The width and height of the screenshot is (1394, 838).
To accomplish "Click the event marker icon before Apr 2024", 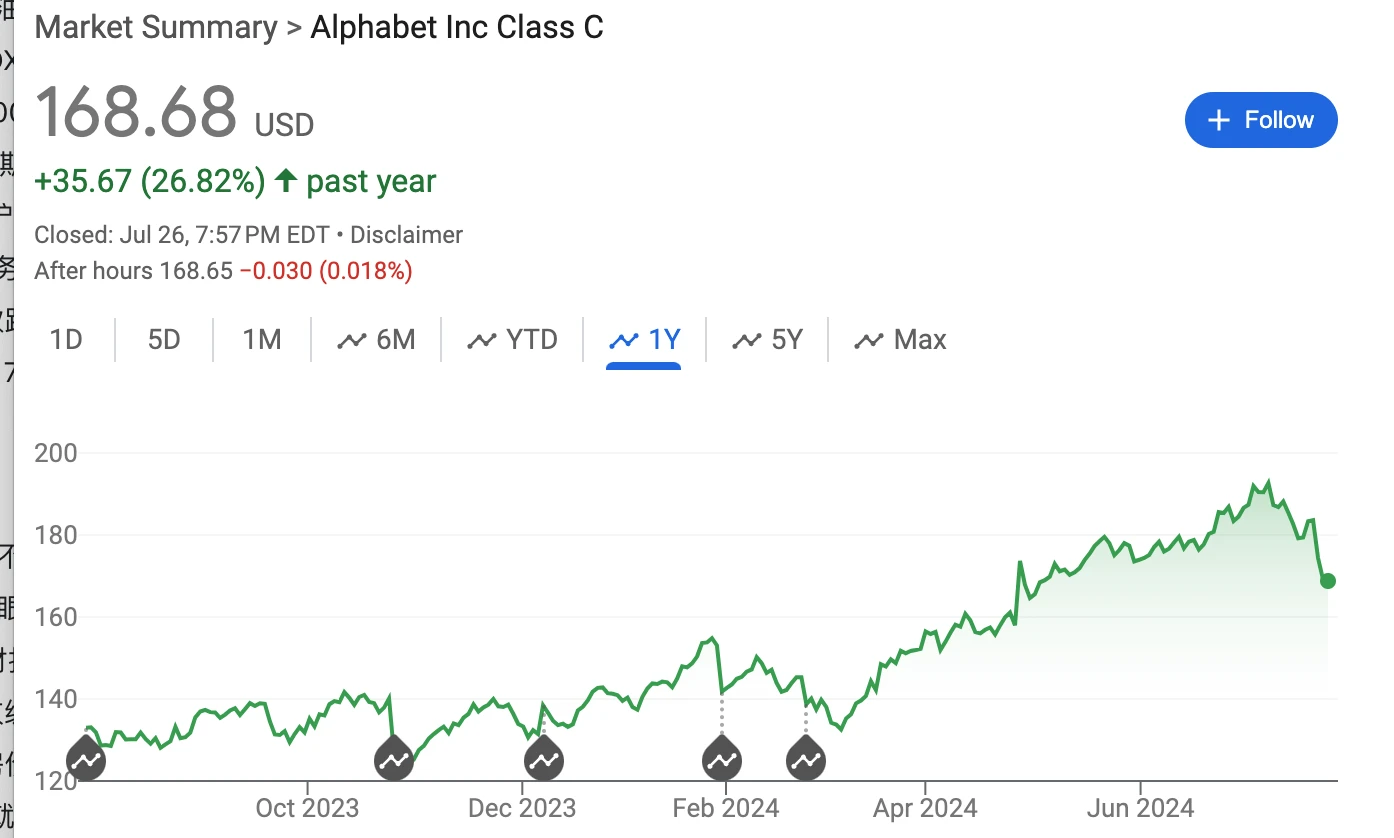I will pyautogui.click(x=806, y=761).
